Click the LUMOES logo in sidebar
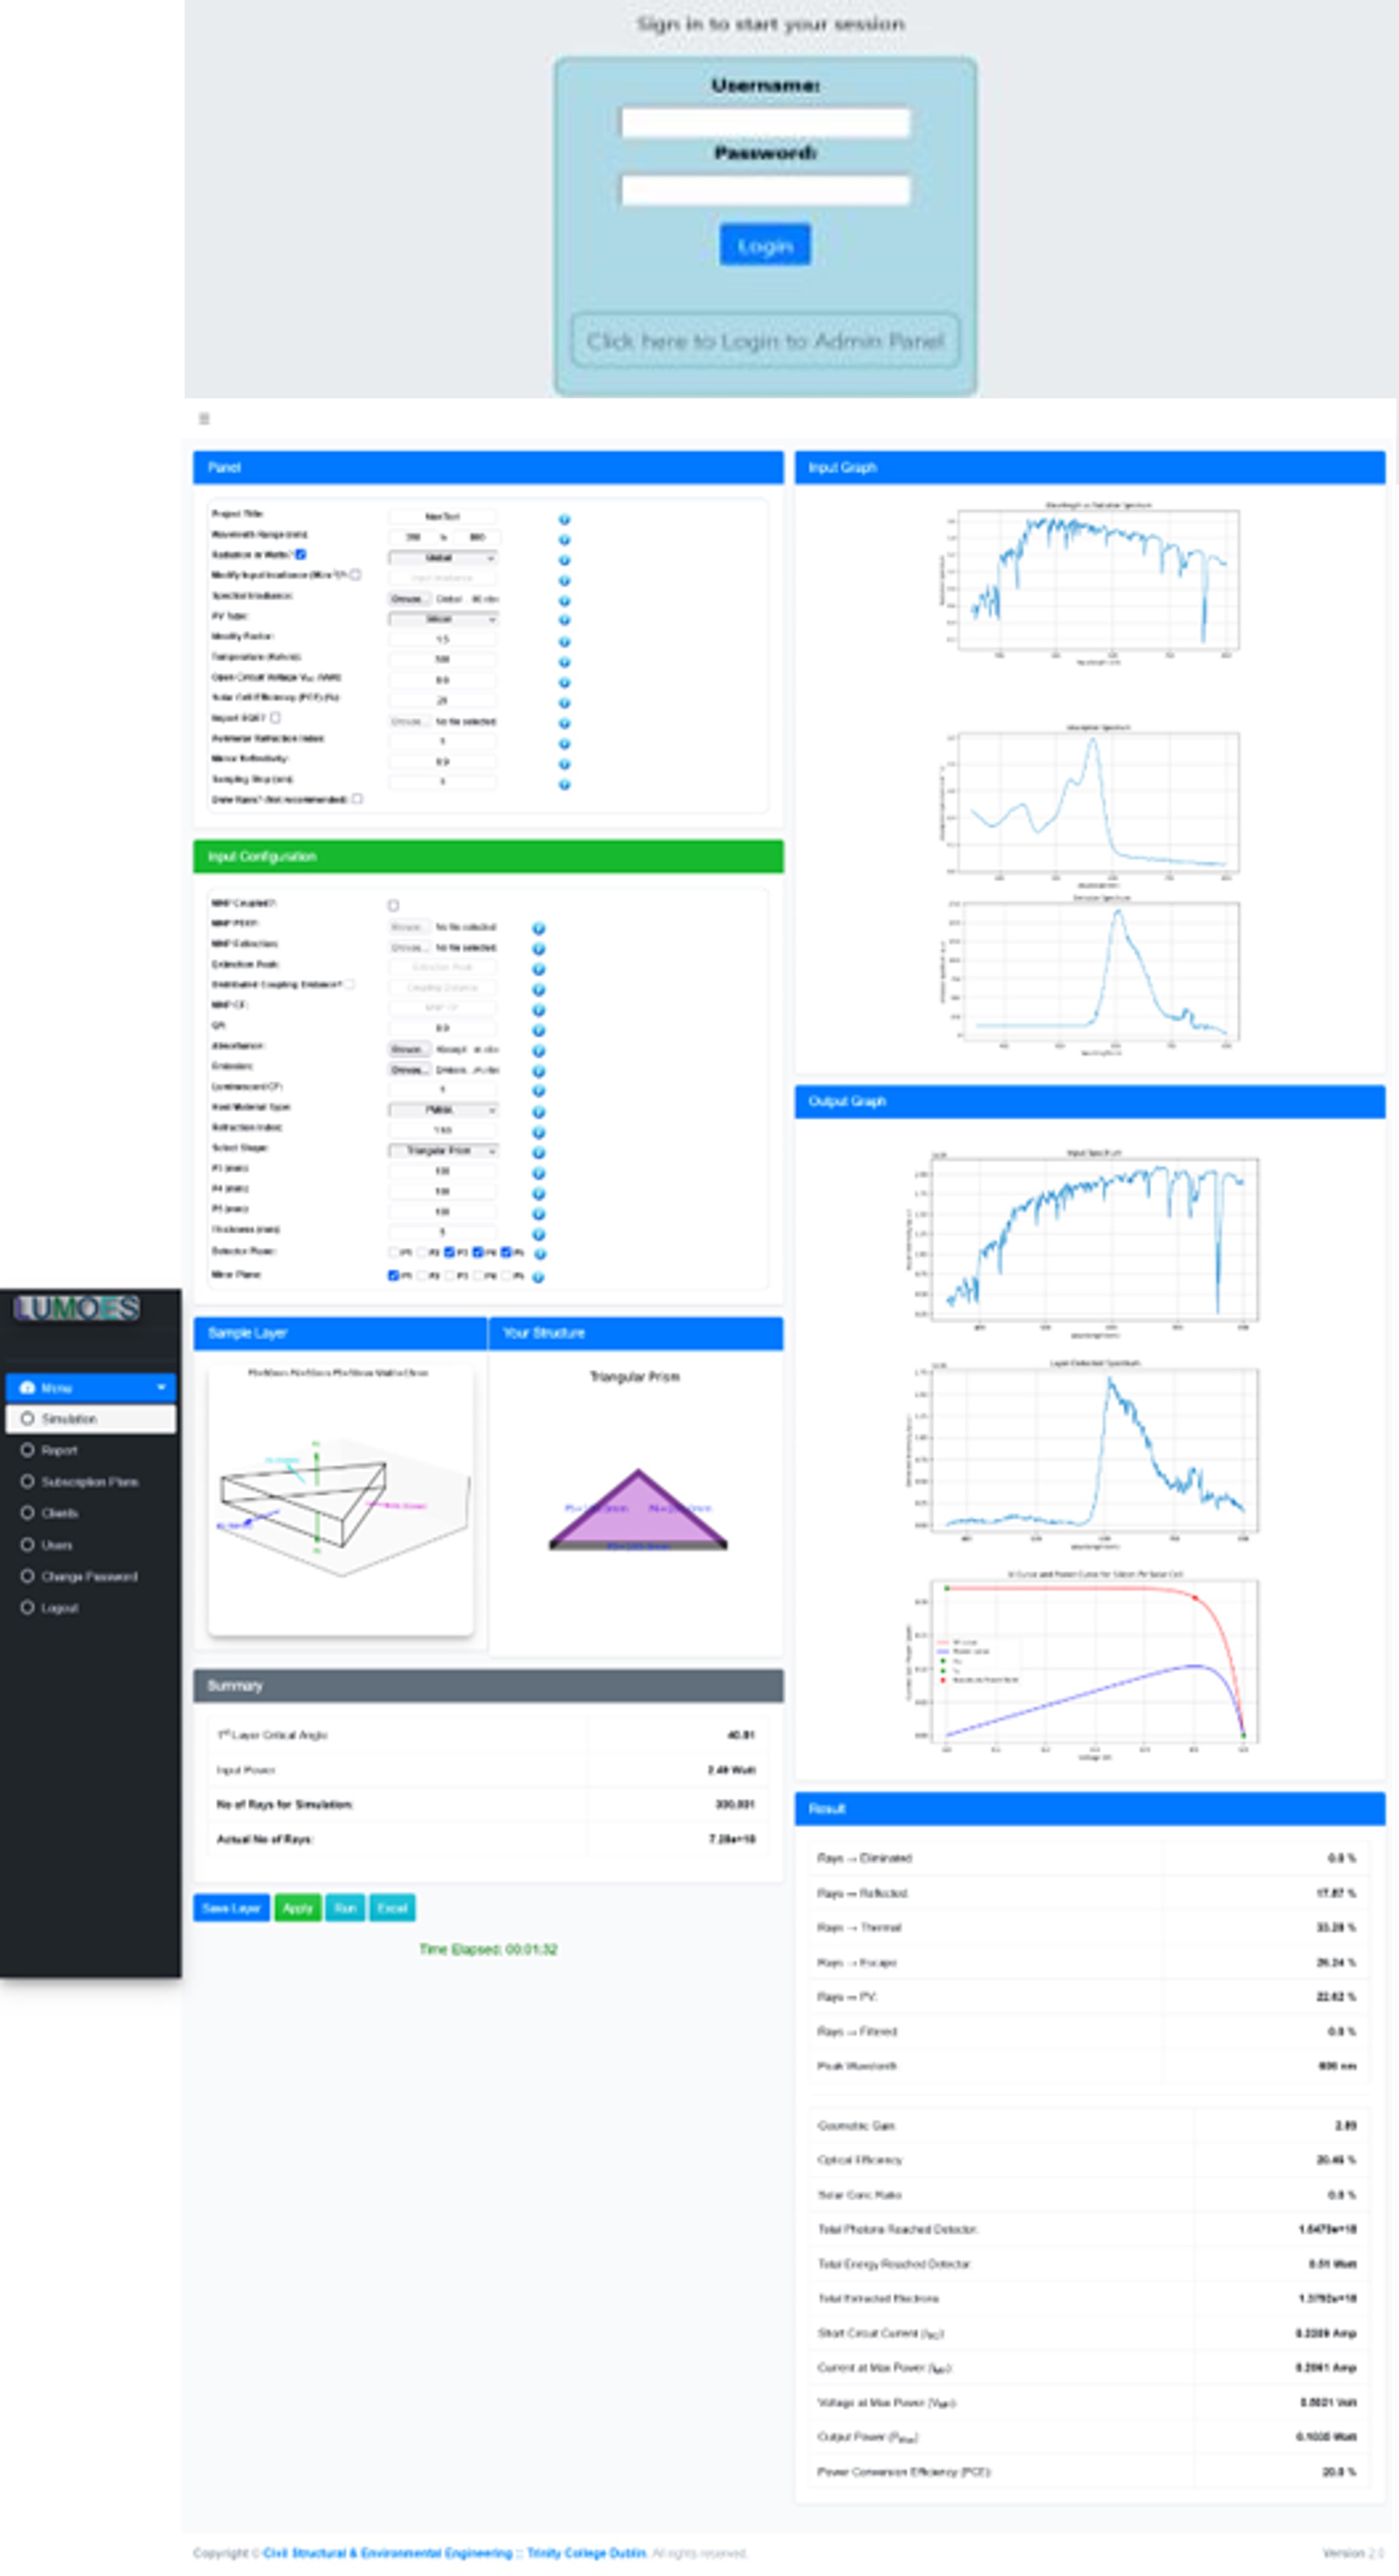Image resolution: width=1399 pixels, height=2576 pixels. [77, 1308]
